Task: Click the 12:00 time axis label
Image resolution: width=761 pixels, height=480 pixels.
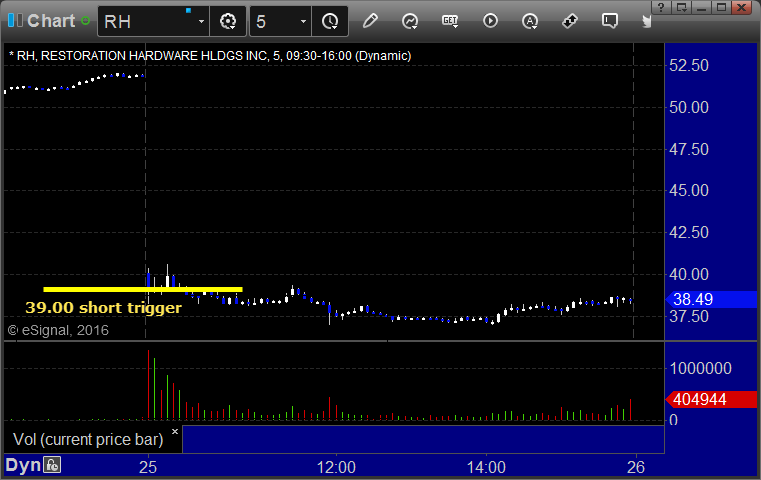Action: pyautogui.click(x=336, y=467)
